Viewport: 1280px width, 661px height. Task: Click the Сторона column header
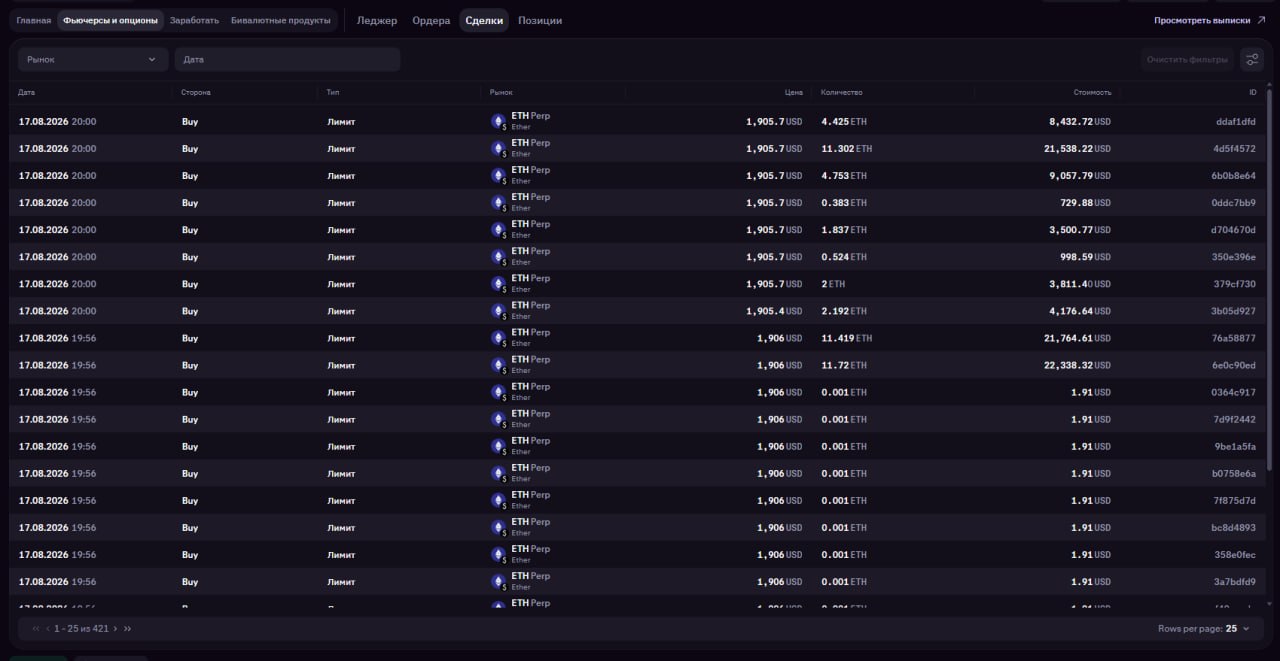click(x=196, y=92)
